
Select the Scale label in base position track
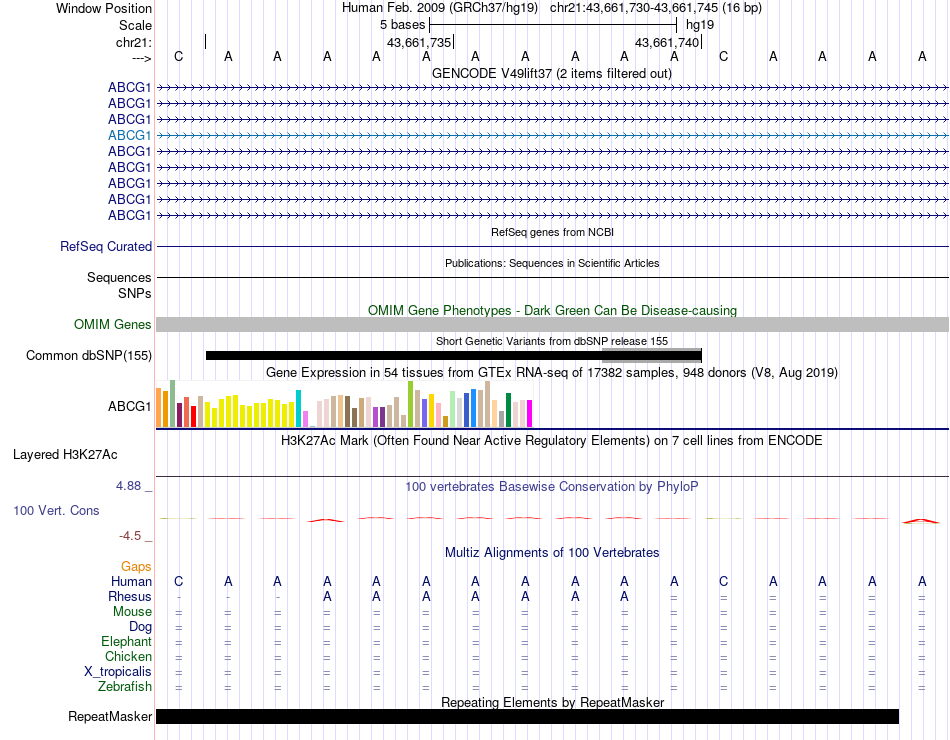pyautogui.click(x=135, y=25)
